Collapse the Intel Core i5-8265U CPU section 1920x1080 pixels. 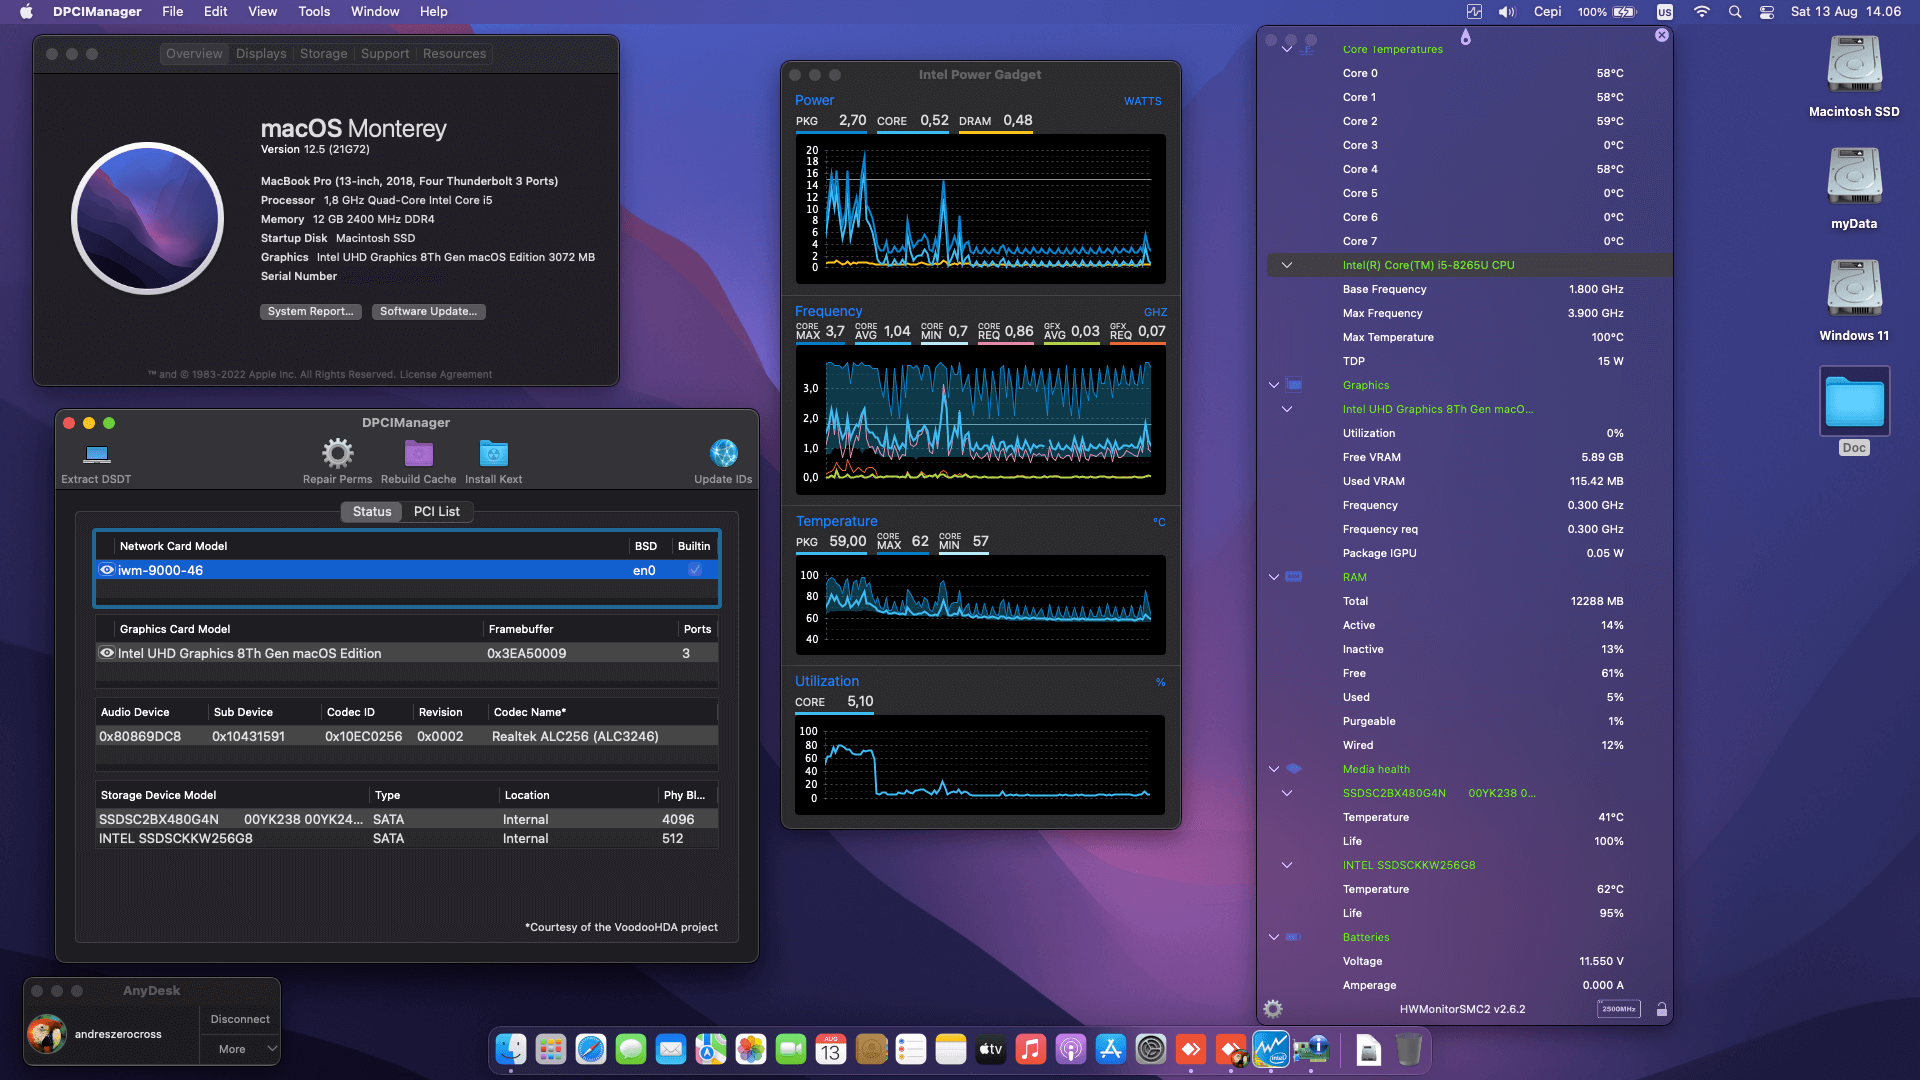pyautogui.click(x=1287, y=265)
